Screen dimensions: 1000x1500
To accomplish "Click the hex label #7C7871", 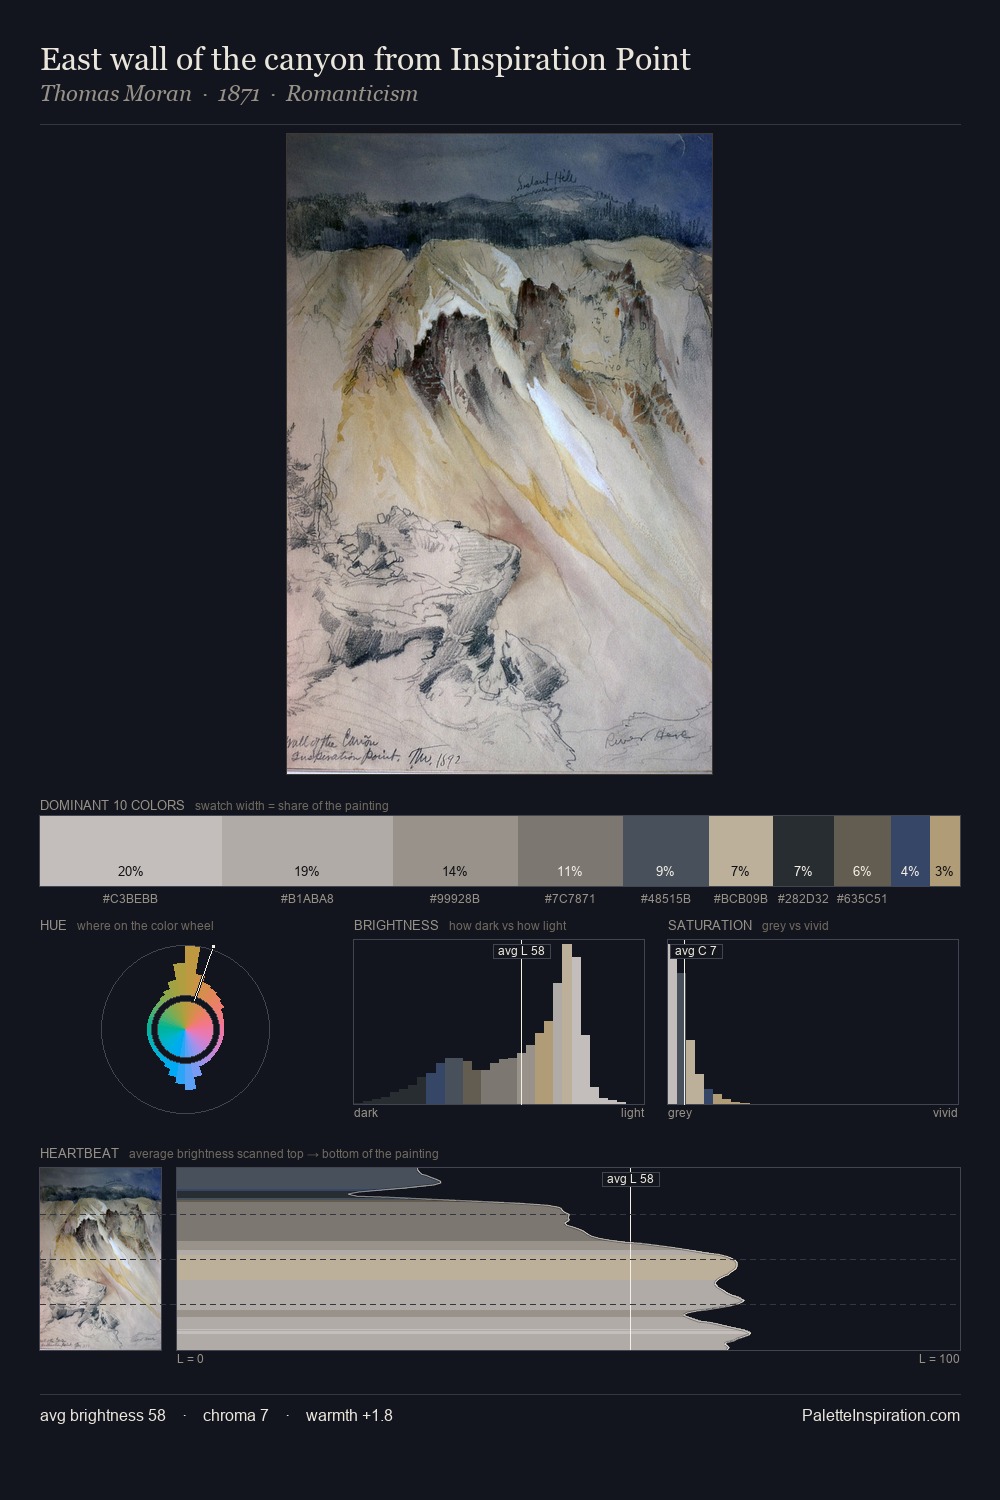I will click(570, 899).
